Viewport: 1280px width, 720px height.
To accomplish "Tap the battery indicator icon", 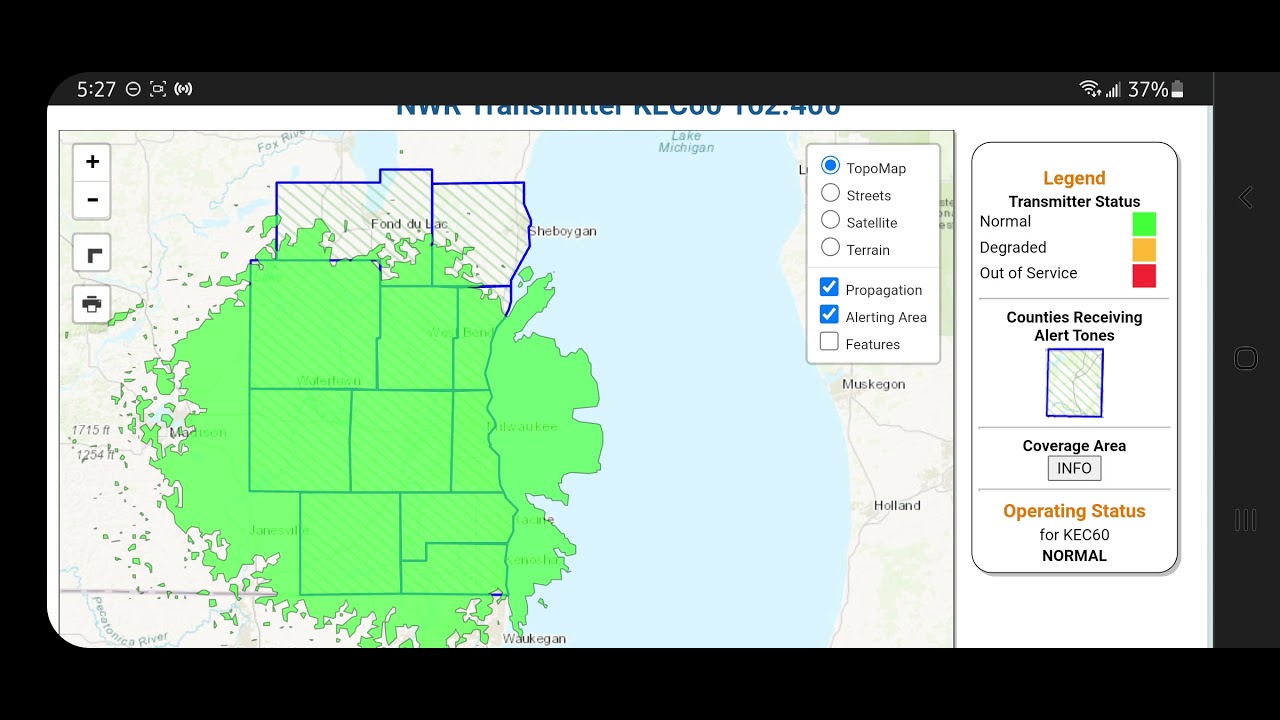I will pos(1177,89).
